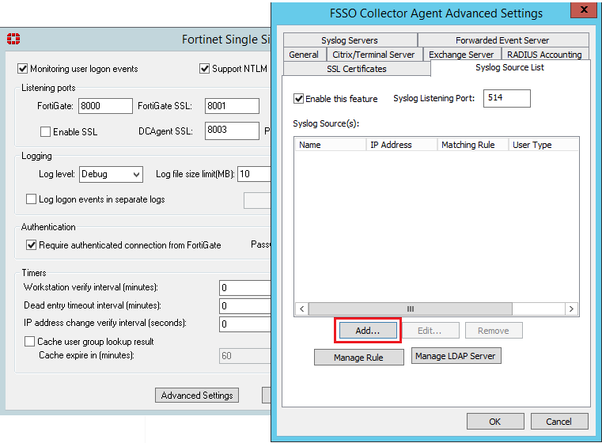Screen dimensions: 602x443
Task: Enable SSL checkbox under Listening ports
Action: pos(45,131)
